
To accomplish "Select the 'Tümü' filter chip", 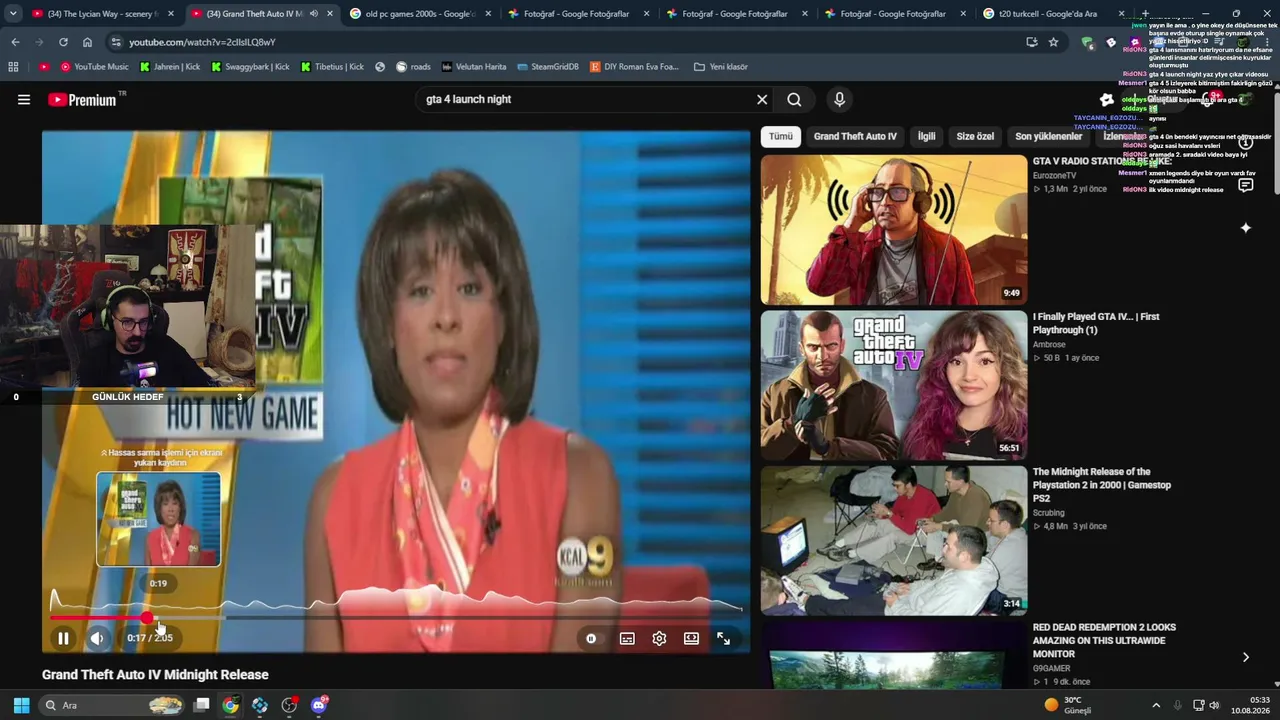I will tap(781, 136).
